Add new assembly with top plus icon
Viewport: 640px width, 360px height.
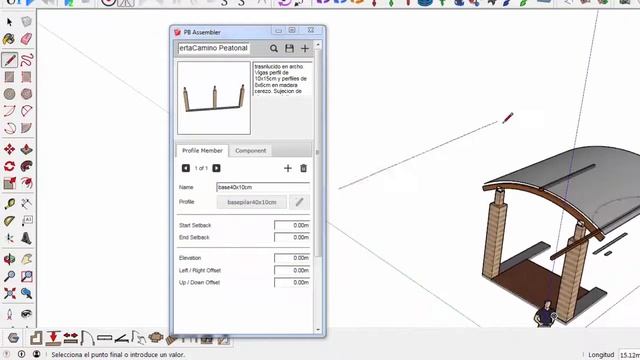(x=305, y=49)
